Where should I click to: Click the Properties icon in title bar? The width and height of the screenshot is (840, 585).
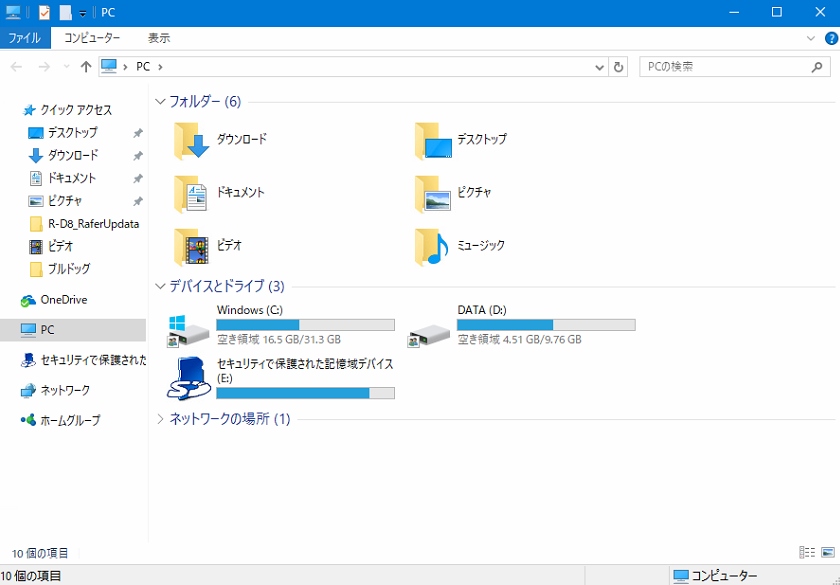tap(44, 12)
